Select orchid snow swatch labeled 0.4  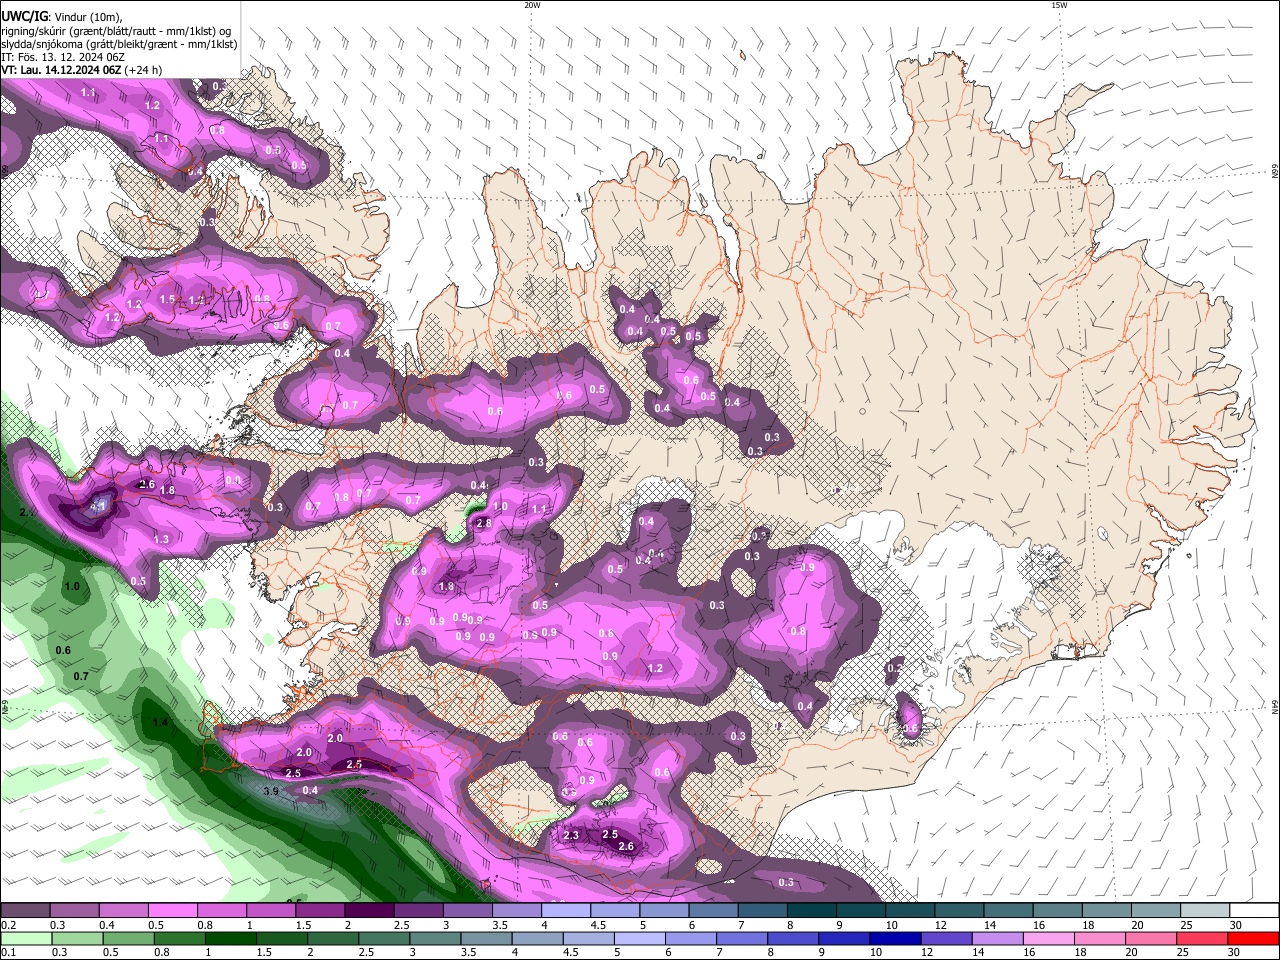click(123, 911)
